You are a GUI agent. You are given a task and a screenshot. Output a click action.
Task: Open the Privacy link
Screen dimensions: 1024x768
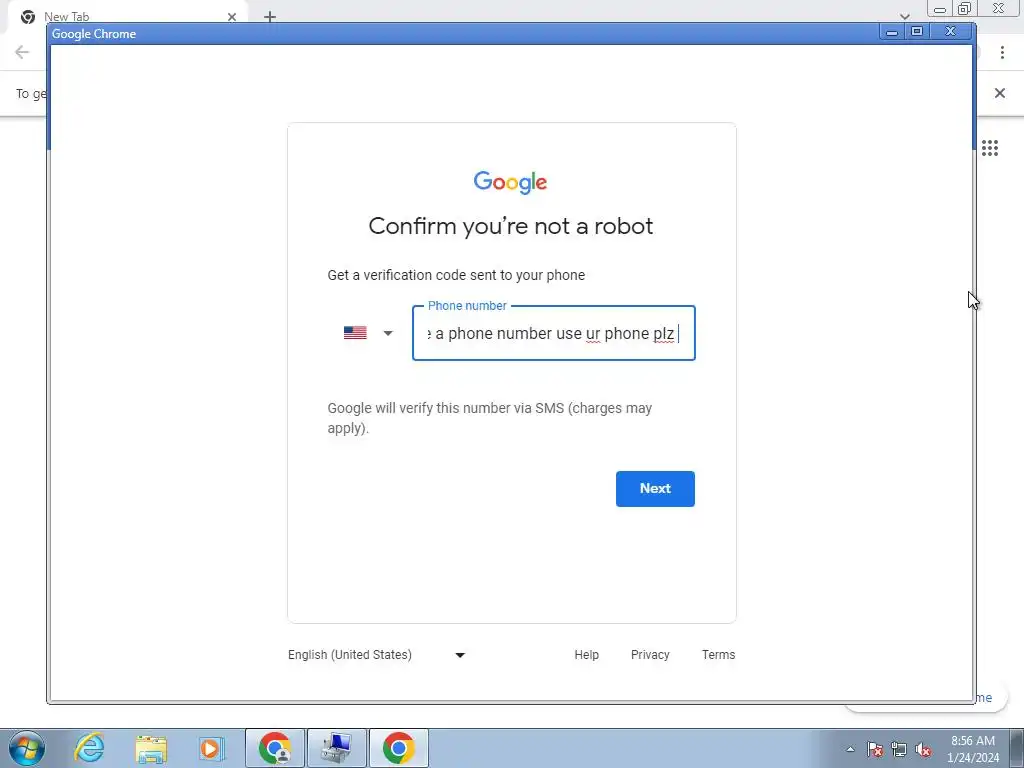(650, 655)
